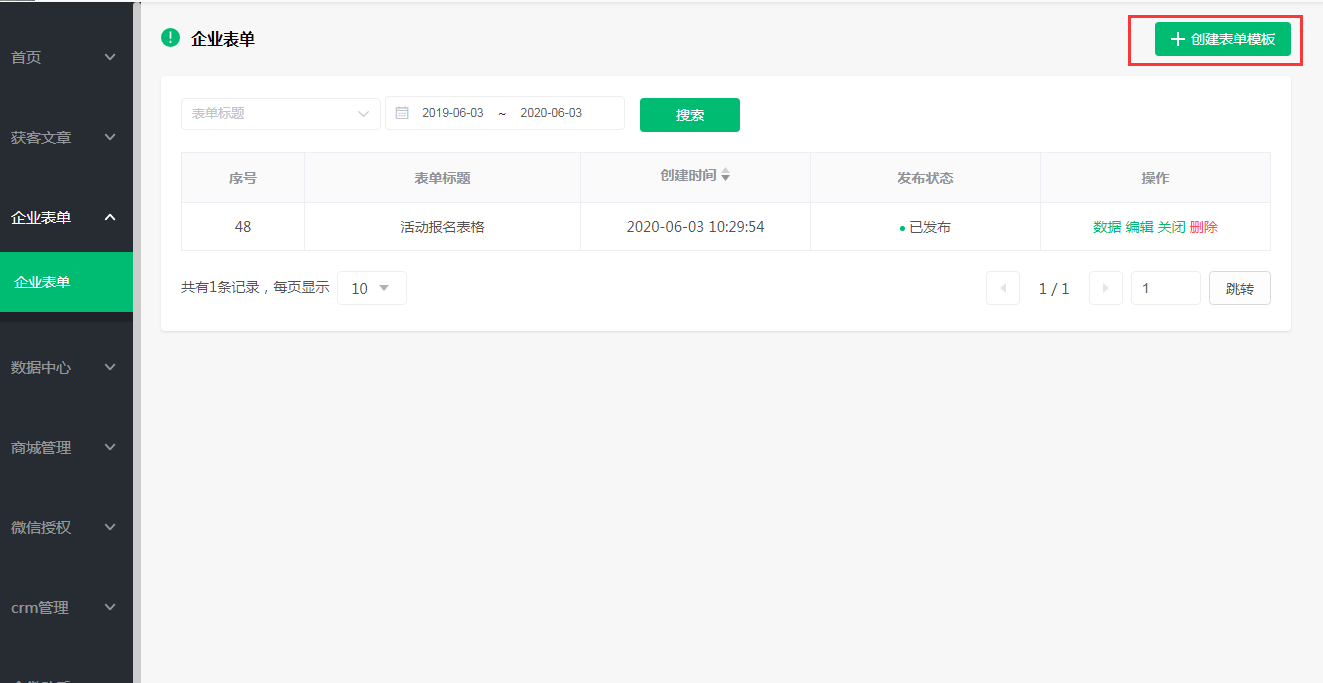Expand the 微信授权 sidebar menu
Screen dimensions: 1323x683
click(66, 527)
